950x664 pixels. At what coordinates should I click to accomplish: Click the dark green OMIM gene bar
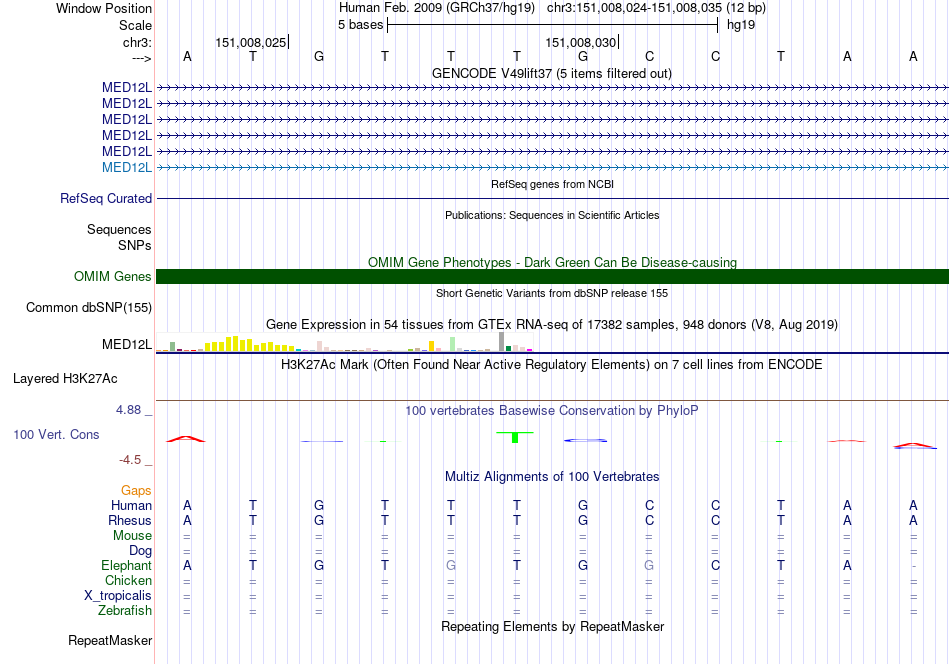point(553,276)
